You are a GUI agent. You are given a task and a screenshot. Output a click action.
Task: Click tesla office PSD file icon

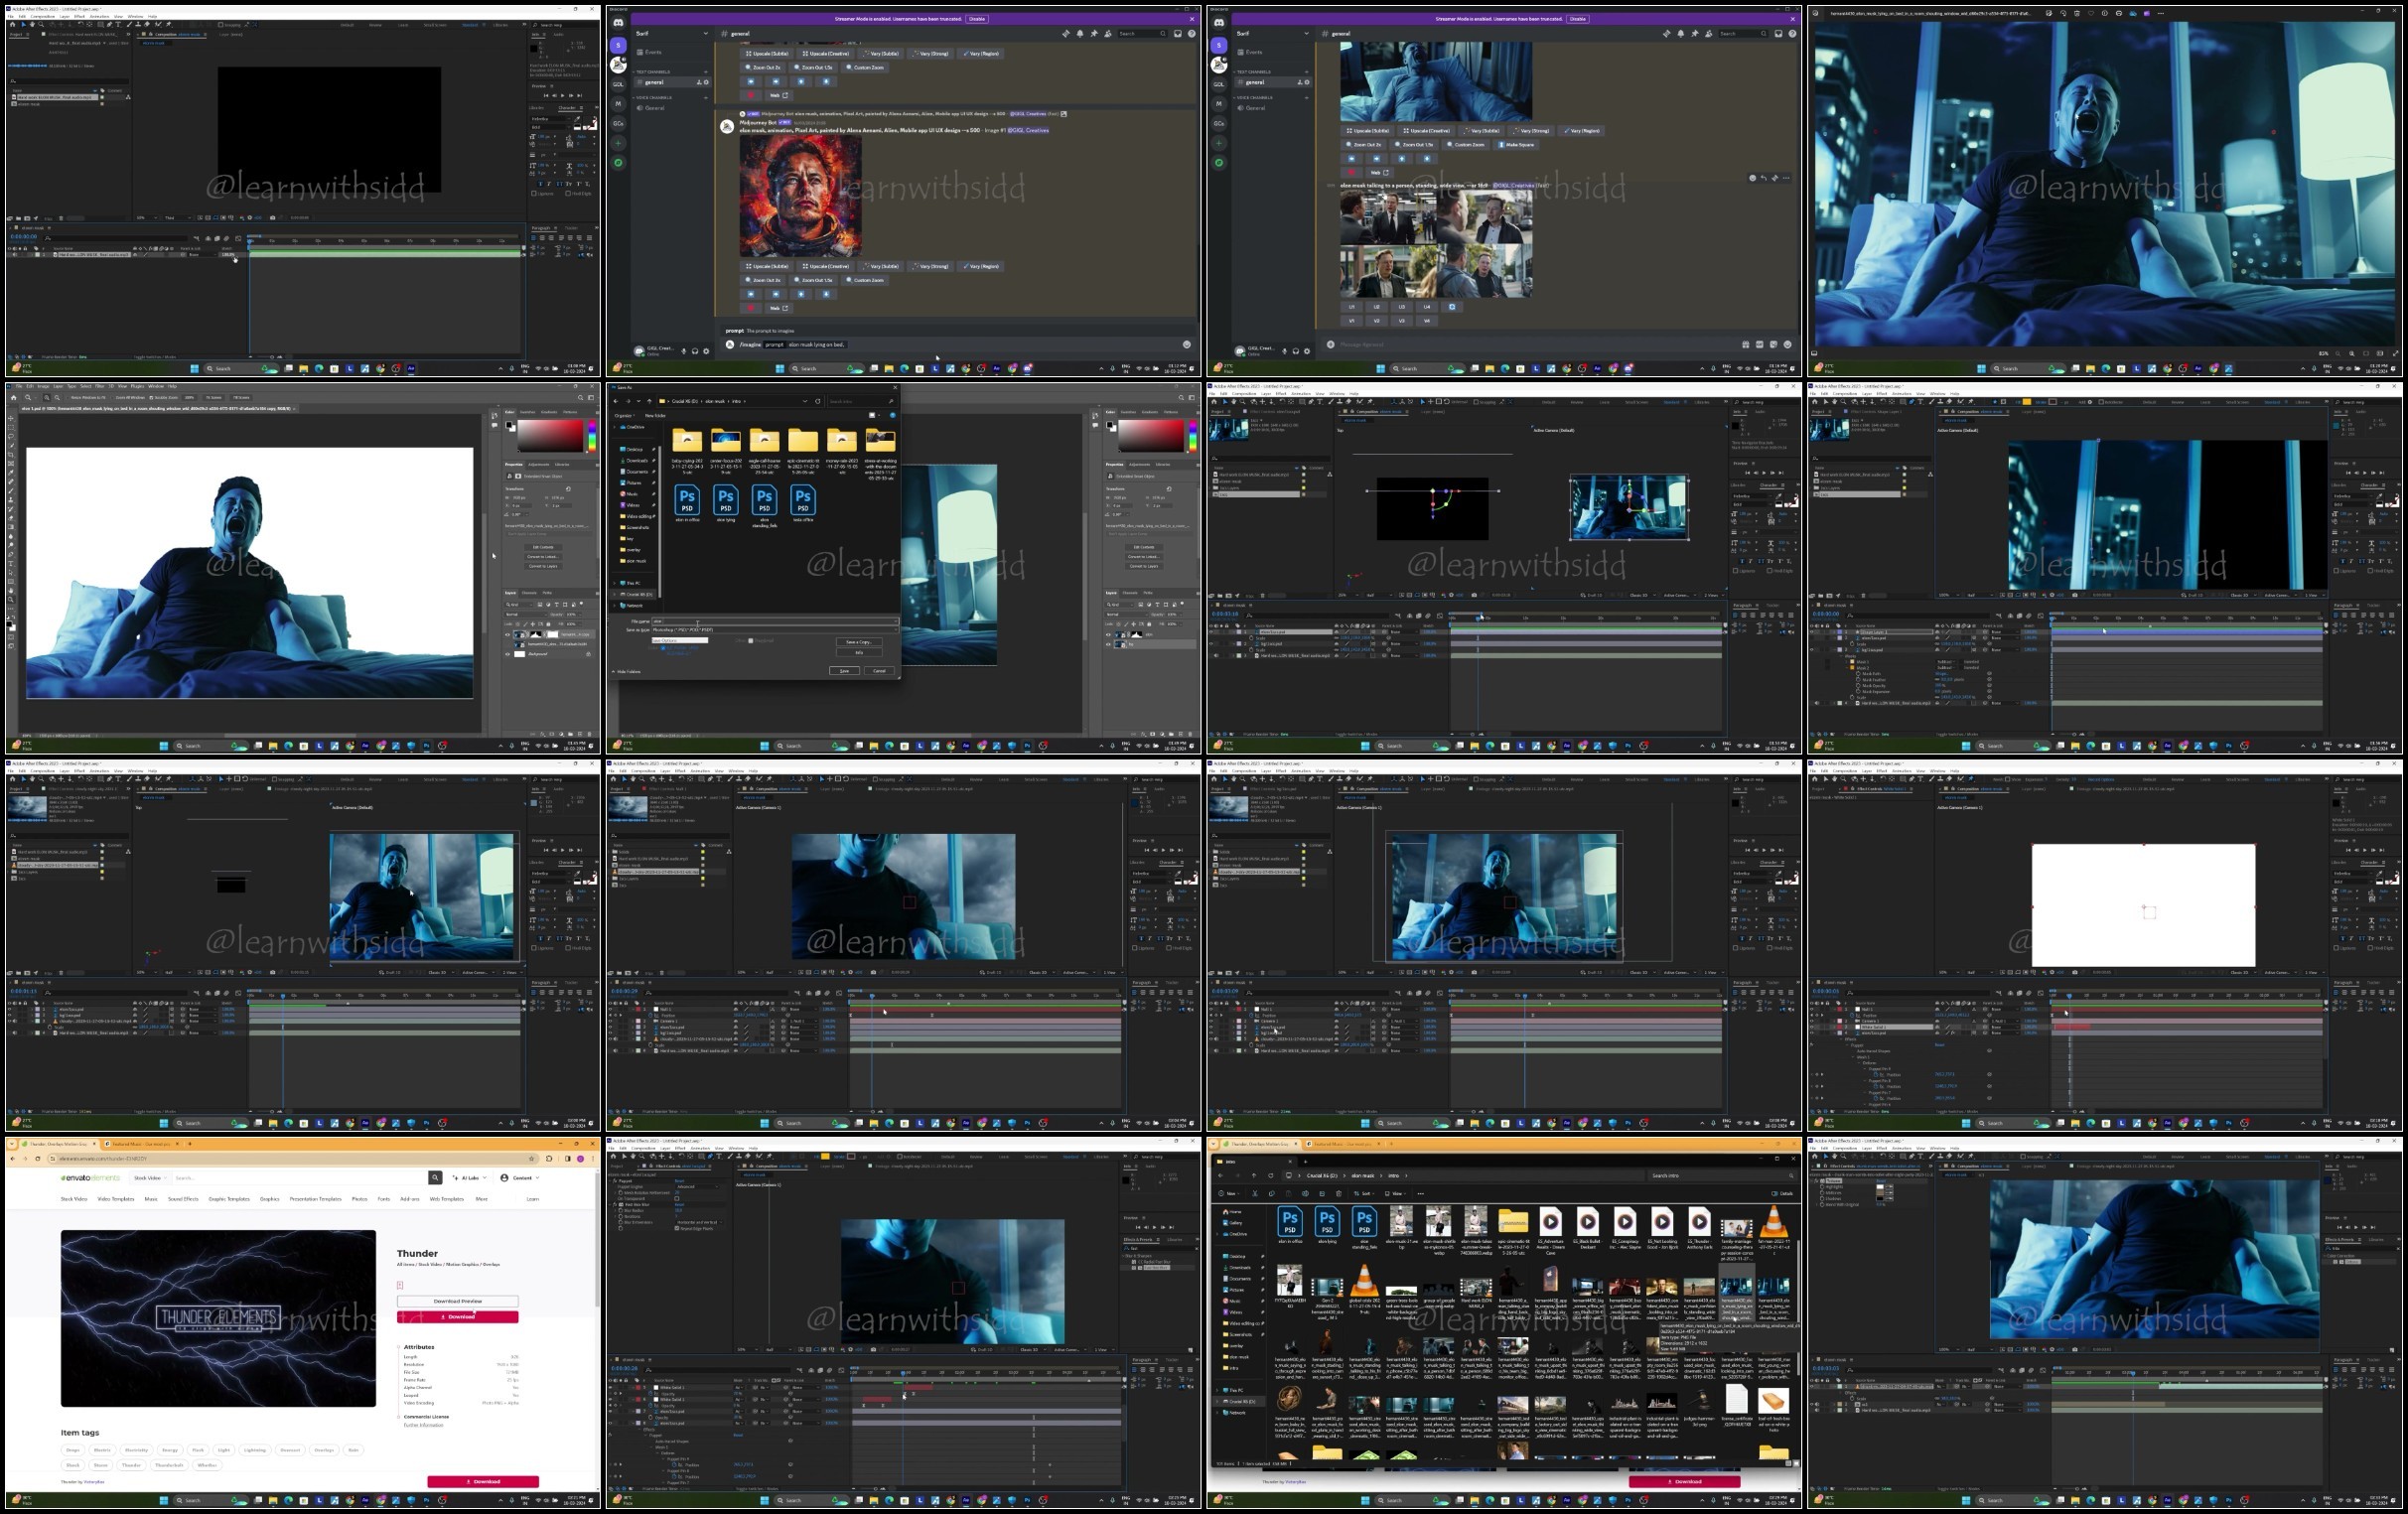803,500
